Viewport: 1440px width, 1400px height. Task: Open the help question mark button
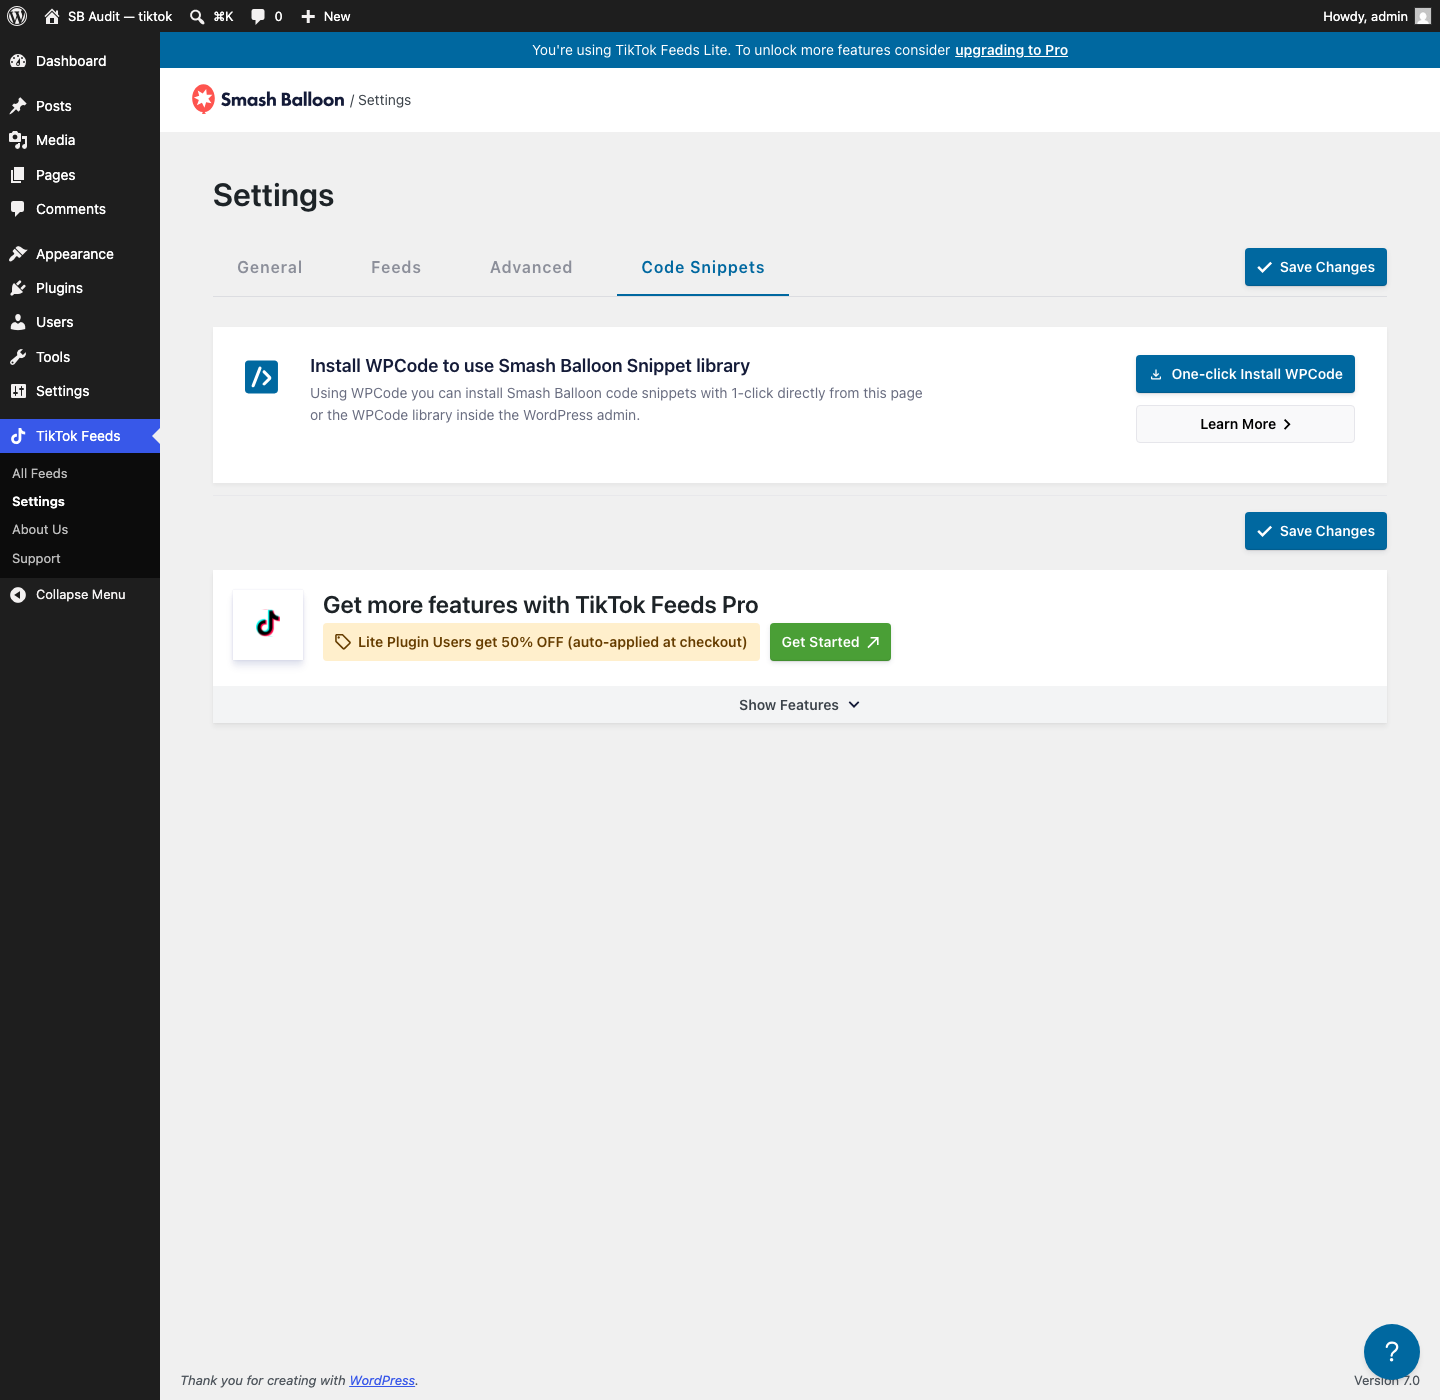(x=1391, y=1351)
